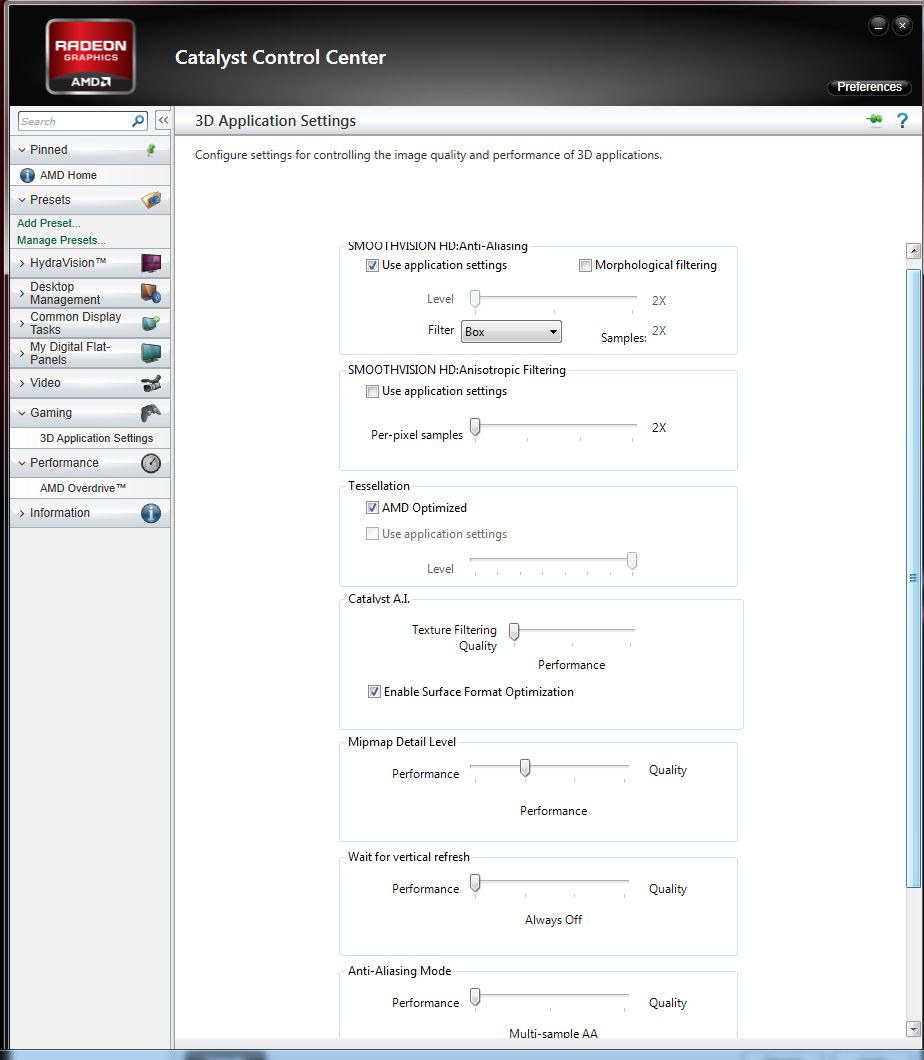
Task: Click the Performance gauge icon
Action: (x=151, y=463)
